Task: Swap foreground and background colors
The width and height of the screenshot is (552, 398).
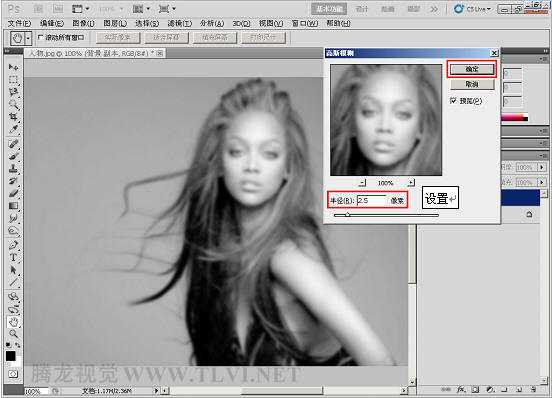Action: [x=17, y=345]
